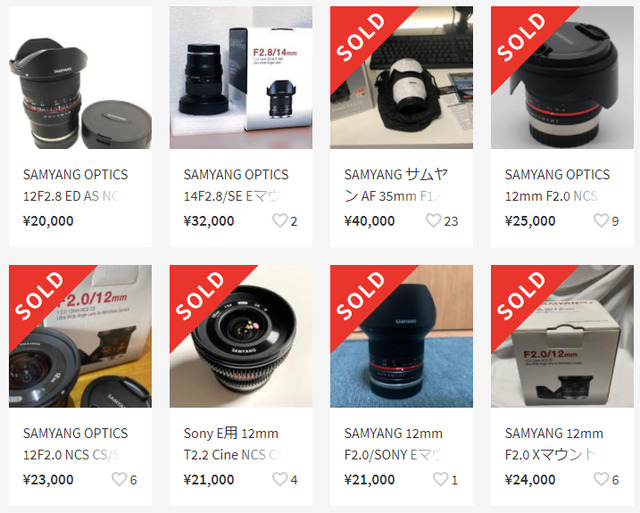The image size is (640, 513).
Task: Like the Sony E 12mm T2.2 Cine listing
Action: (x=280, y=479)
